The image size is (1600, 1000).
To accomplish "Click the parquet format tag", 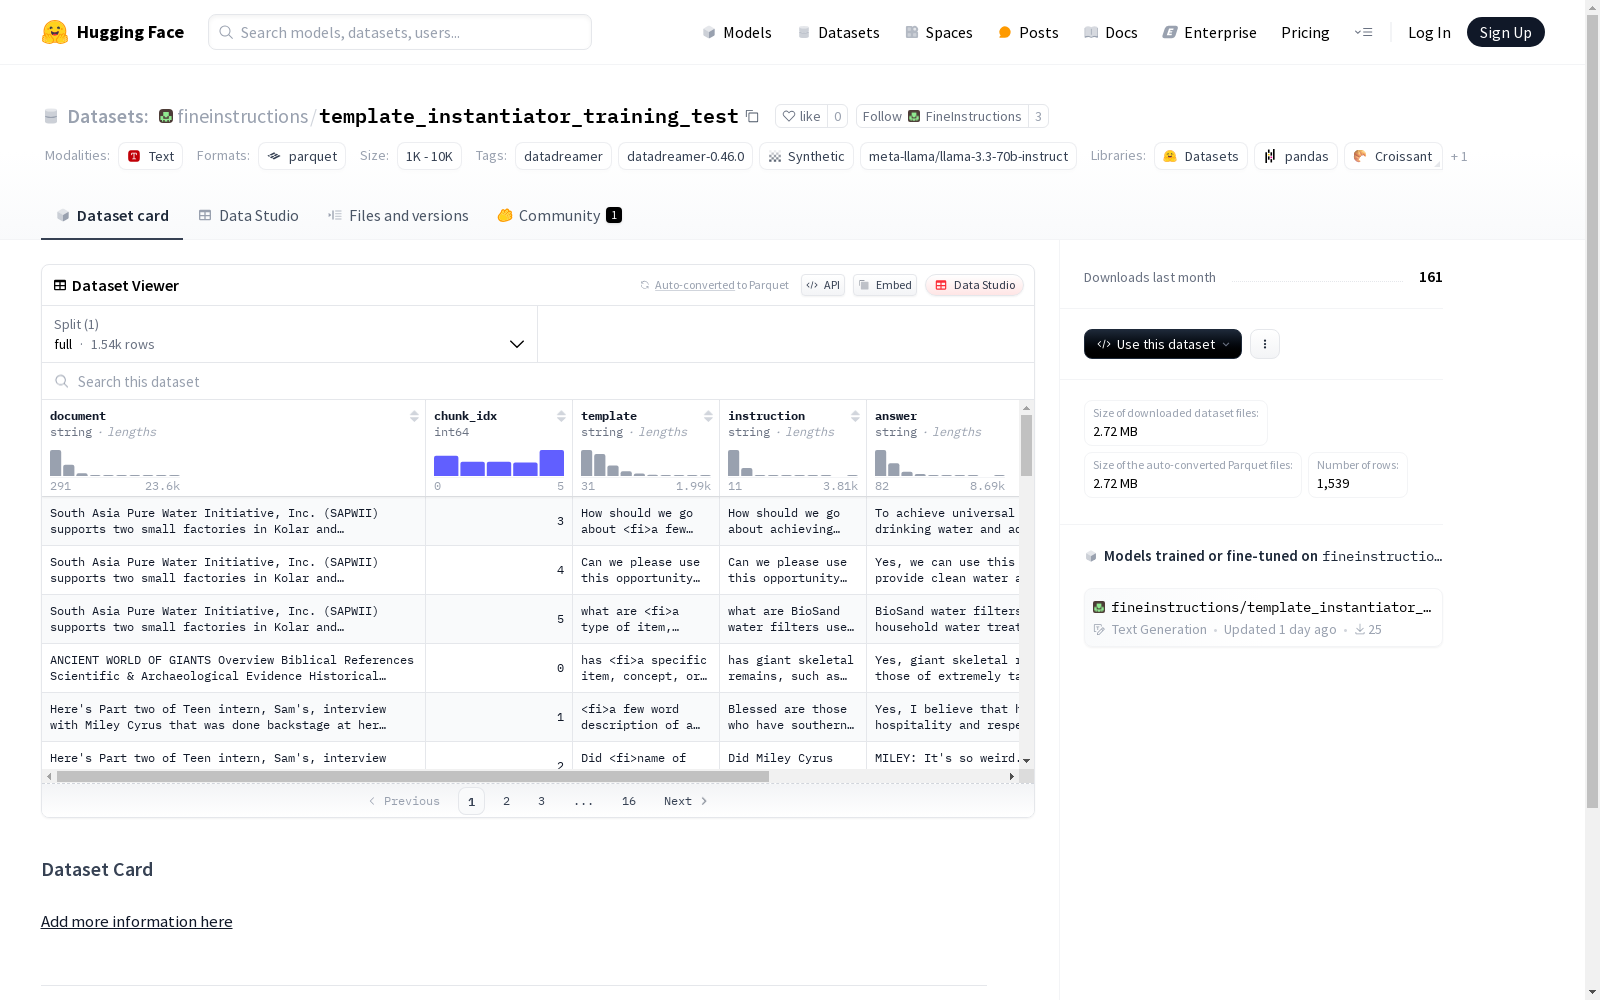I will tap(302, 156).
